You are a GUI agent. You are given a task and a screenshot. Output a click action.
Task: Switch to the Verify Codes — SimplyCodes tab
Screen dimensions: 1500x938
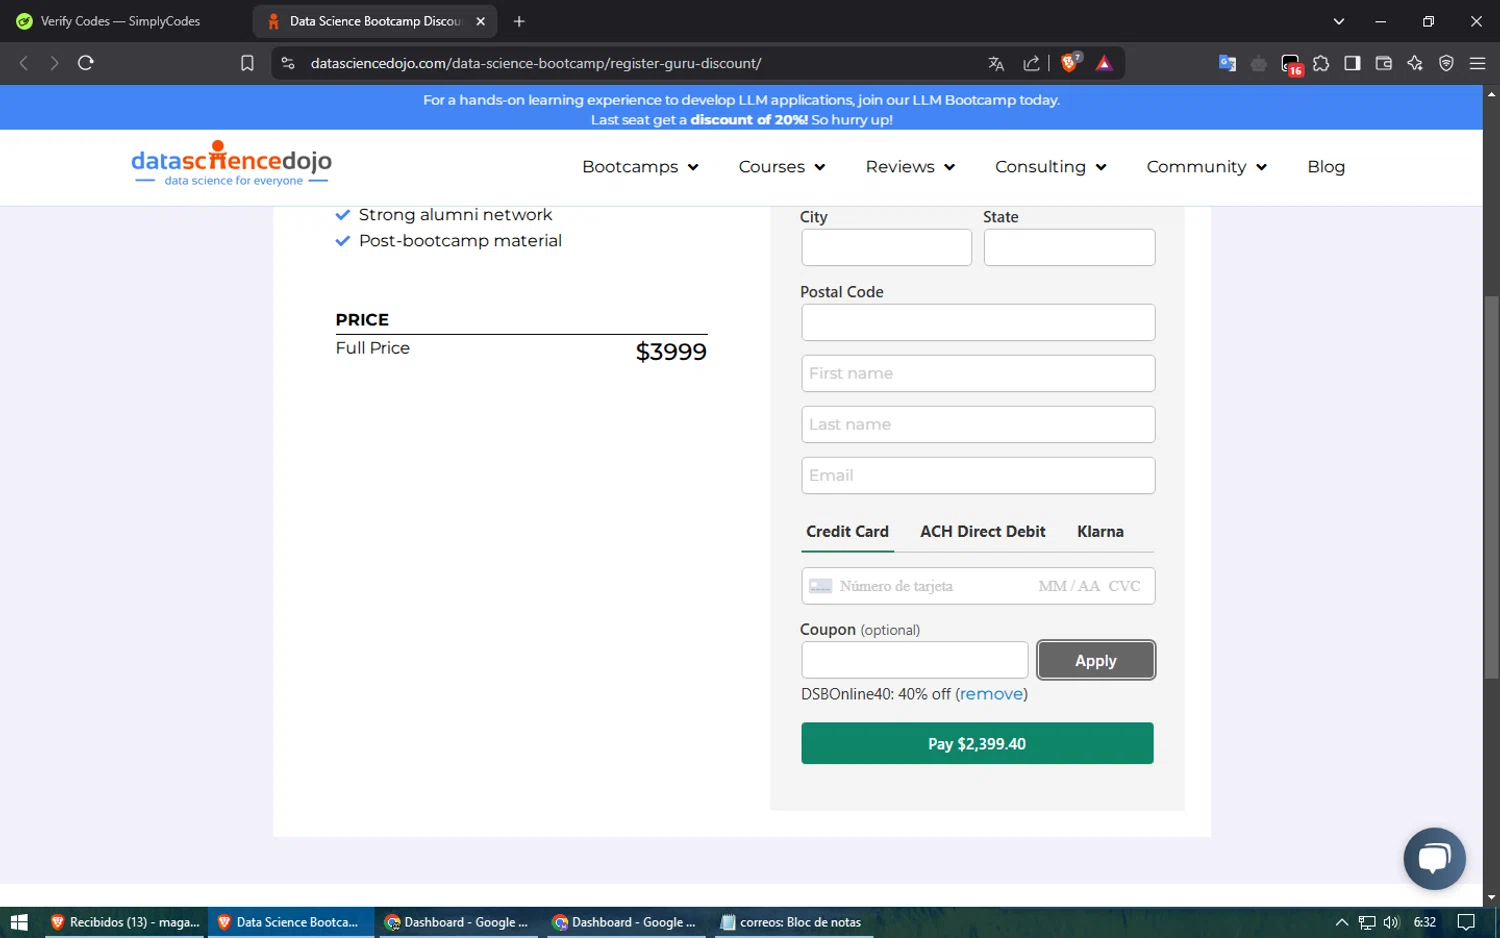(x=120, y=21)
